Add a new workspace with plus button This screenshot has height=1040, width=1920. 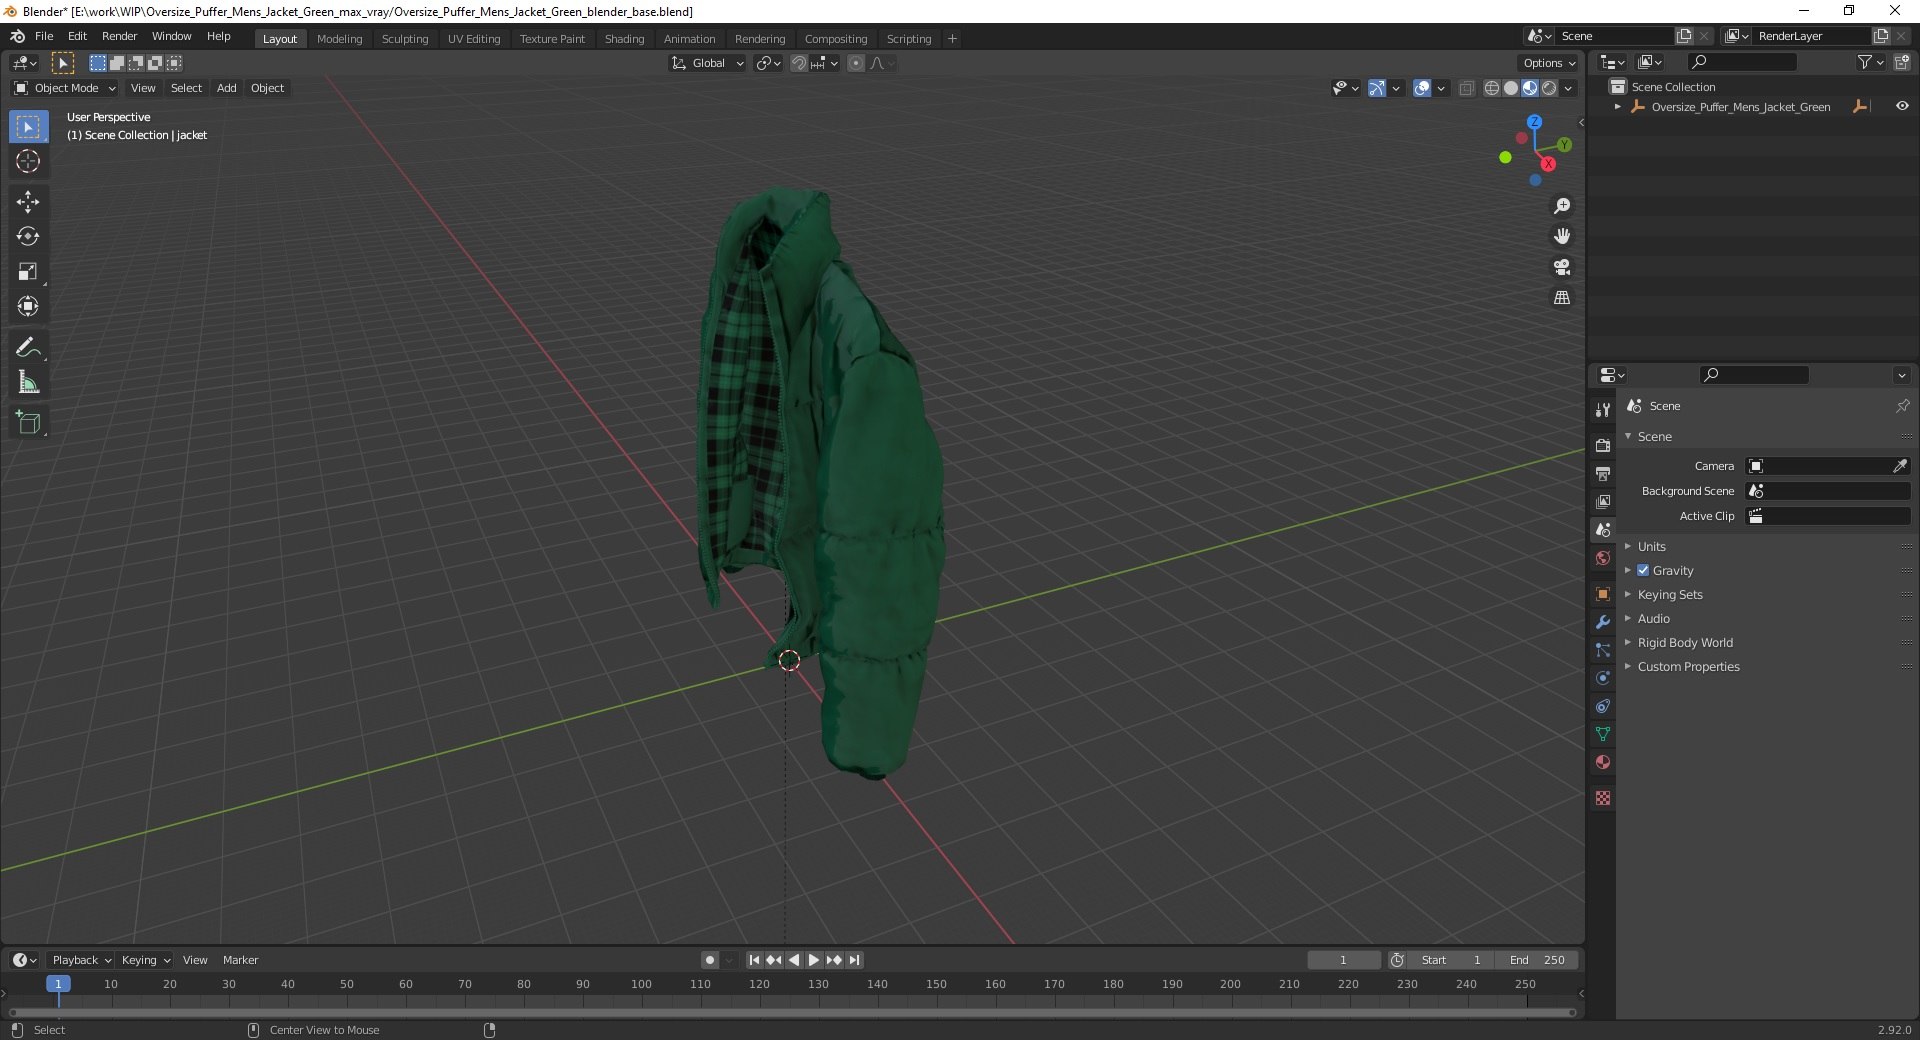pos(952,38)
